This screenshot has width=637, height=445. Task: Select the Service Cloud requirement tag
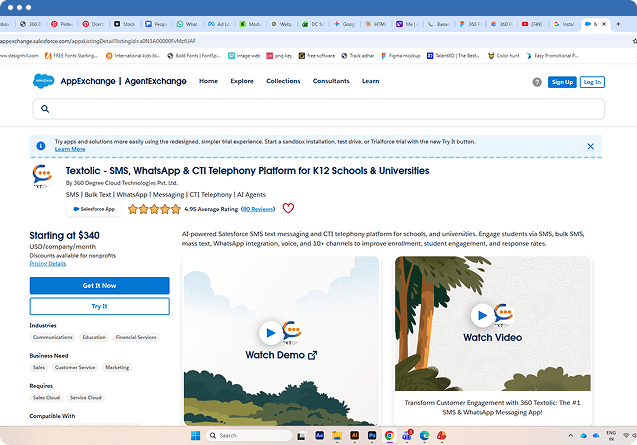point(85,397)
